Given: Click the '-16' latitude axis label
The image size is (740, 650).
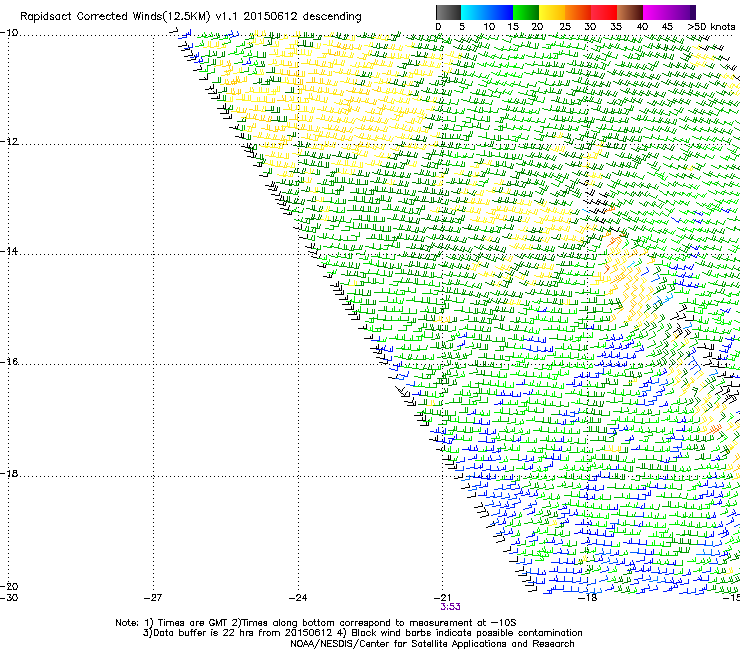Looking at the screenshot, I should click(x=9, y=362).
